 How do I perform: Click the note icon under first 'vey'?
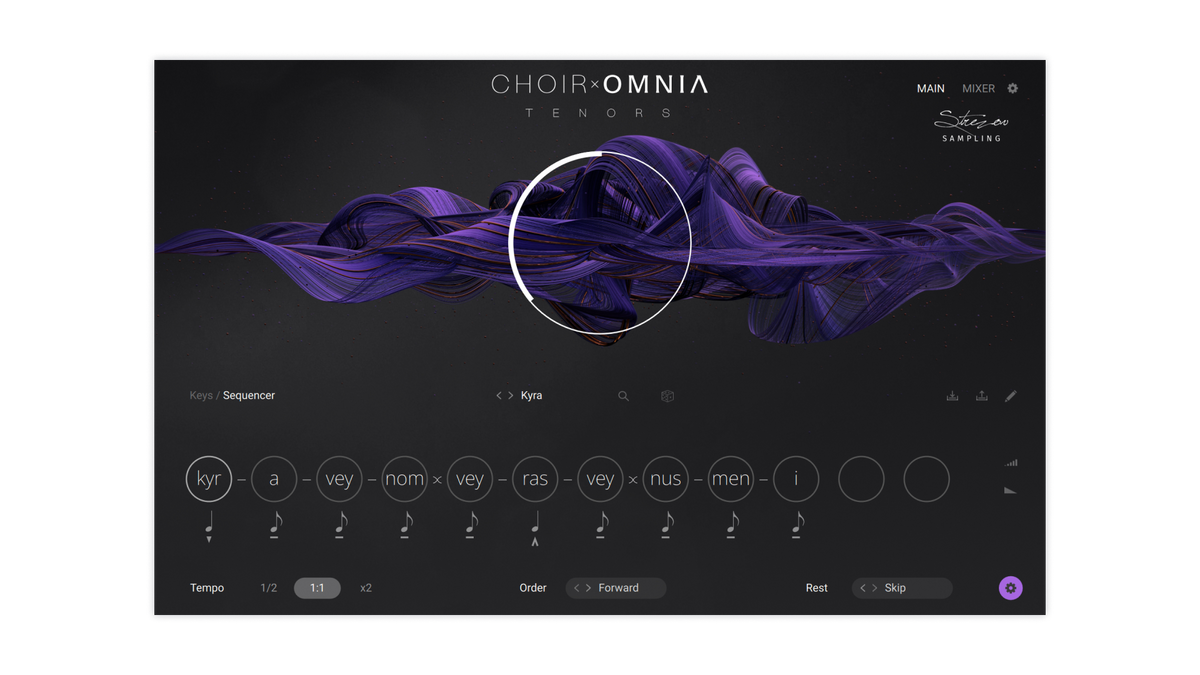point(340,524)
